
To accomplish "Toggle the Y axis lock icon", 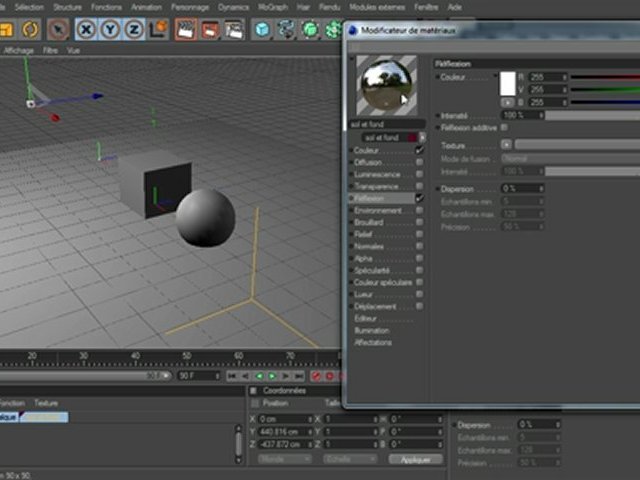I will click(x=110, y=29).
